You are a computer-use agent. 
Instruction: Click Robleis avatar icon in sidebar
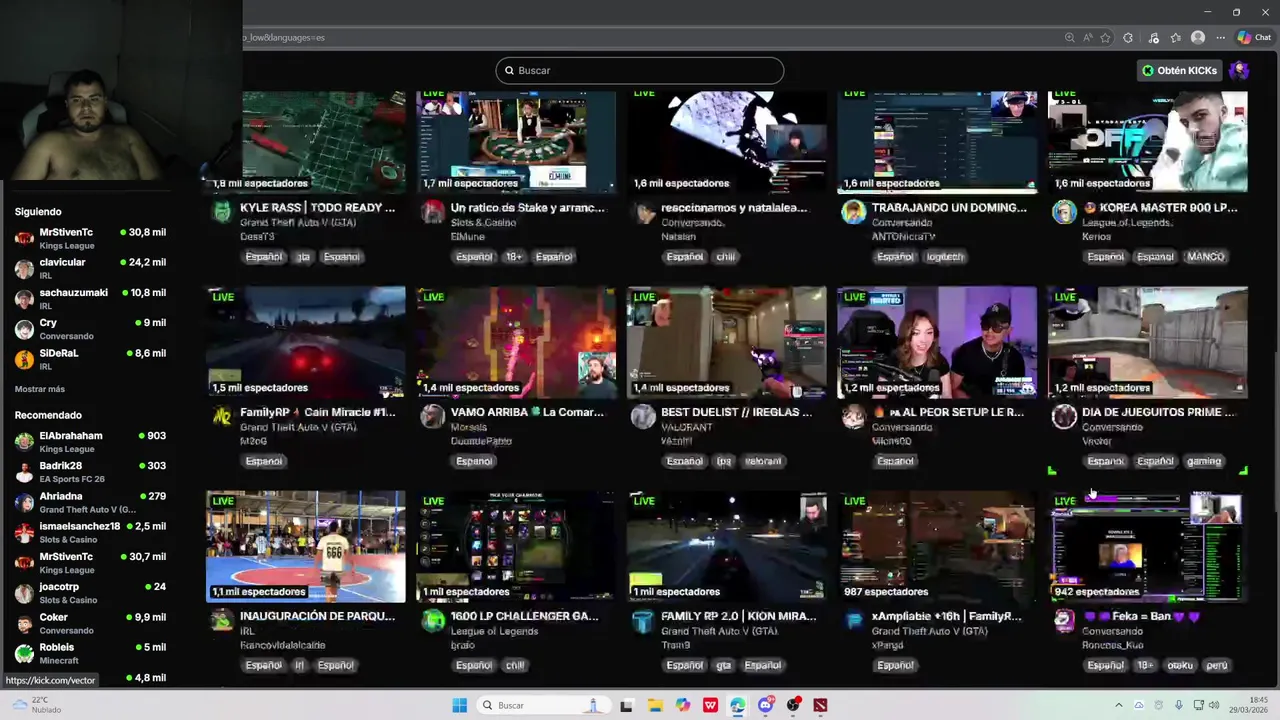click(24, 653)
